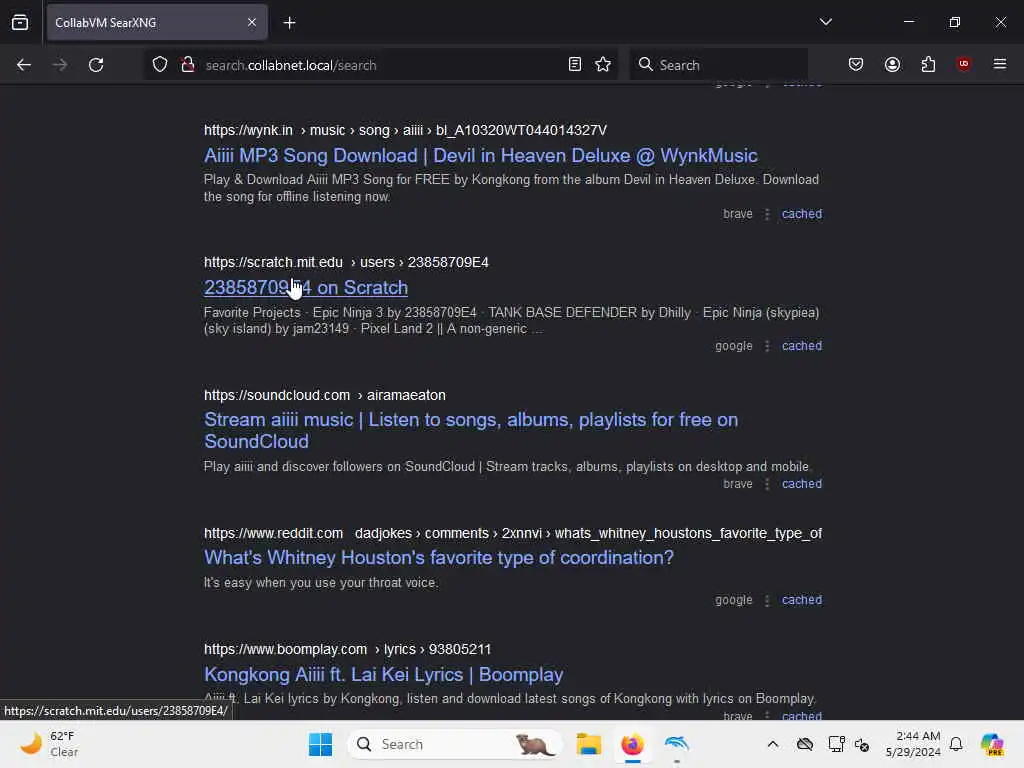Show hidden system tray icons chevron
1024x768 pixels.
click(773, 744)
